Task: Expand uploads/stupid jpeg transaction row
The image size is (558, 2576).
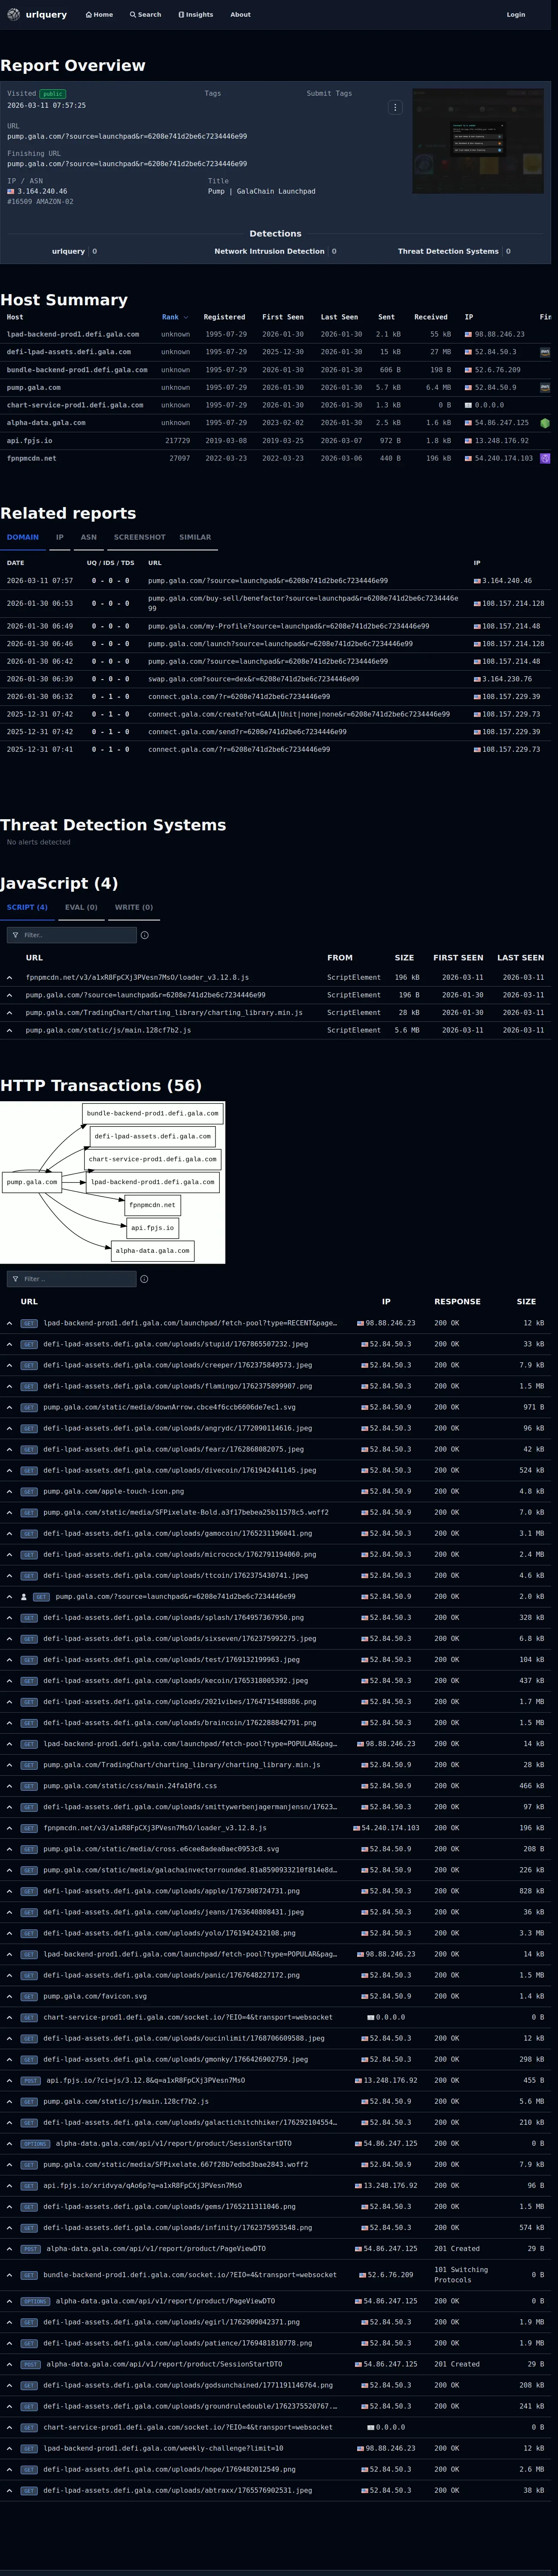Action: [10, 1344]
